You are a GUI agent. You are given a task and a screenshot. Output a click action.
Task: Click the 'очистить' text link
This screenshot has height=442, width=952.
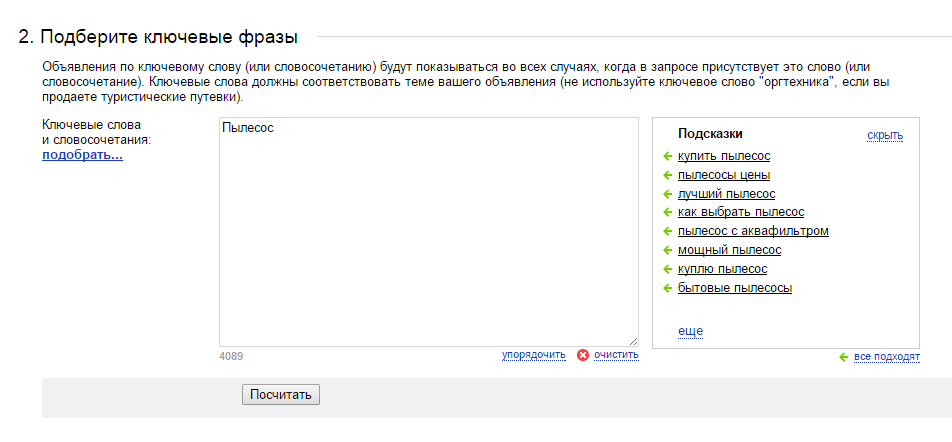pos(615,355)
